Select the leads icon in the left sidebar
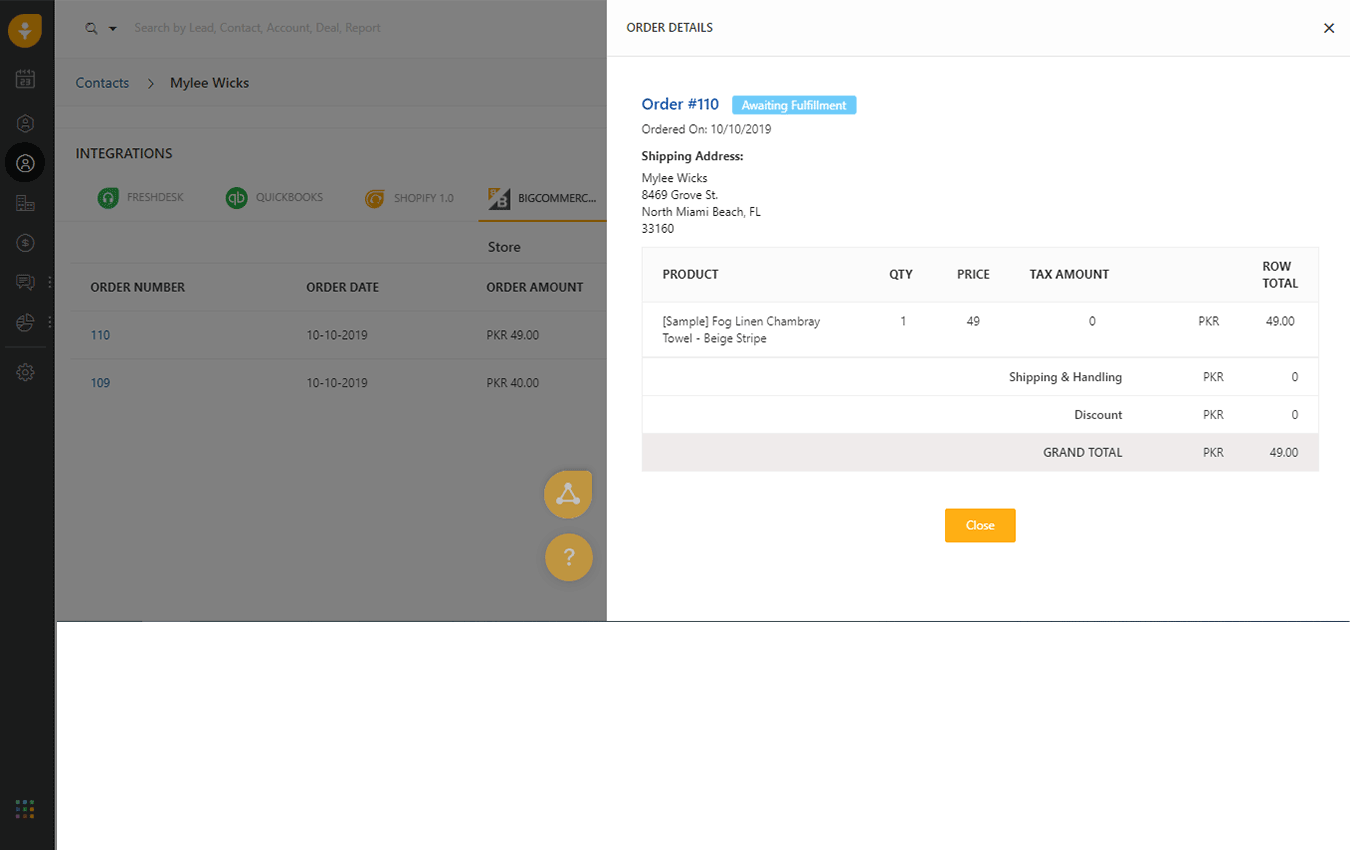1350x850 pixels. (25, 122)
